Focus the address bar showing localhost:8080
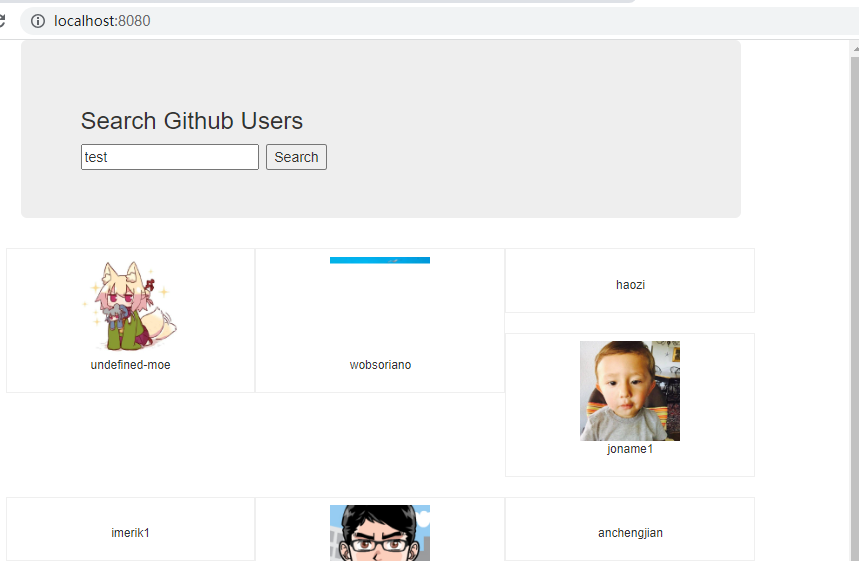The width and height of the screenshot is (859, 561). [x=300, y=21]
